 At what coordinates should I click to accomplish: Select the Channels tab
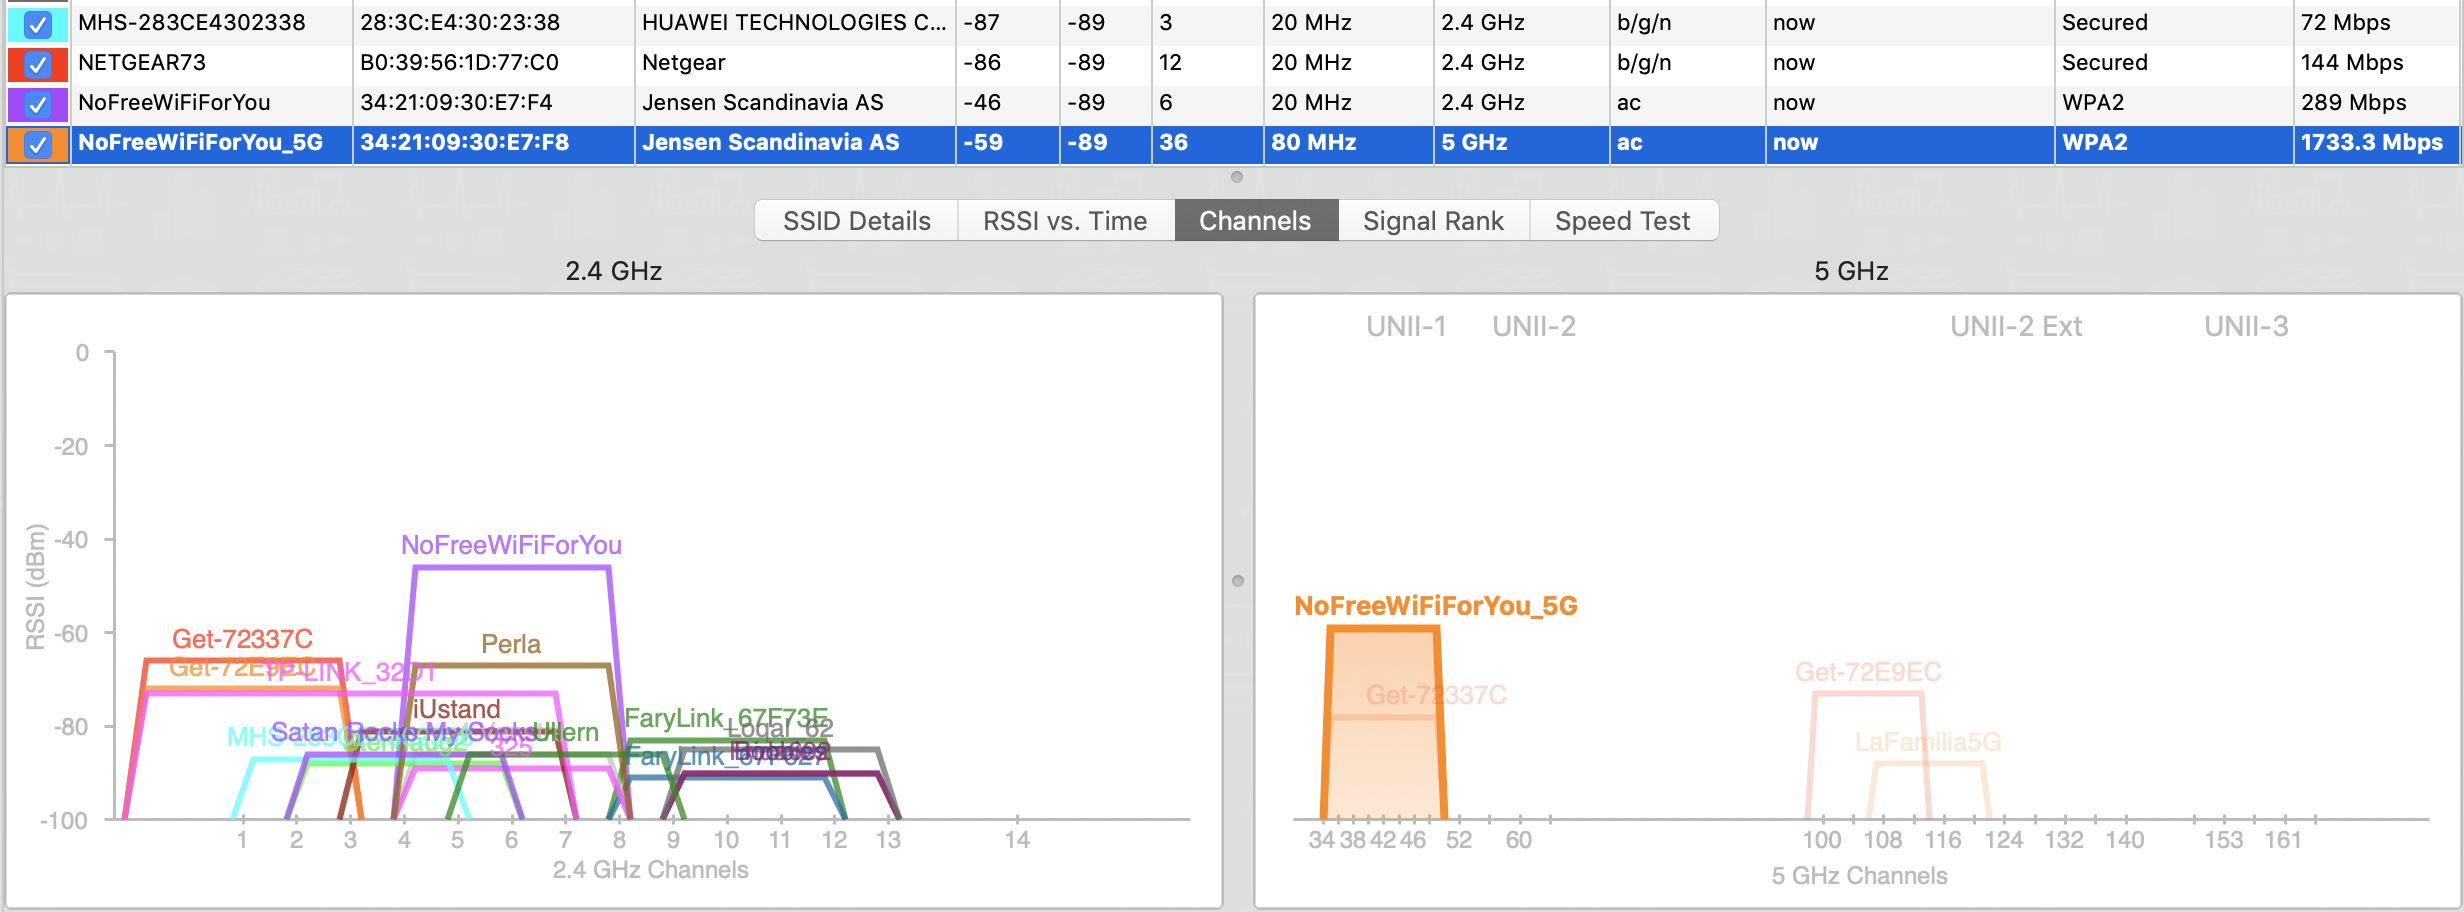pyautogui.click(x=1255, y=221)
